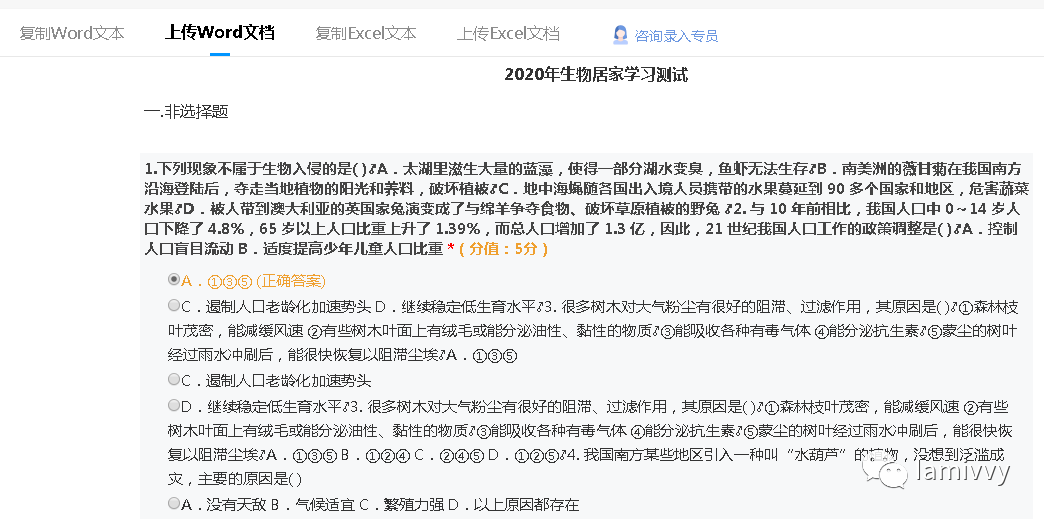
Task: Click the 咨询录入专员 link
Action: (x=676, y=35)
